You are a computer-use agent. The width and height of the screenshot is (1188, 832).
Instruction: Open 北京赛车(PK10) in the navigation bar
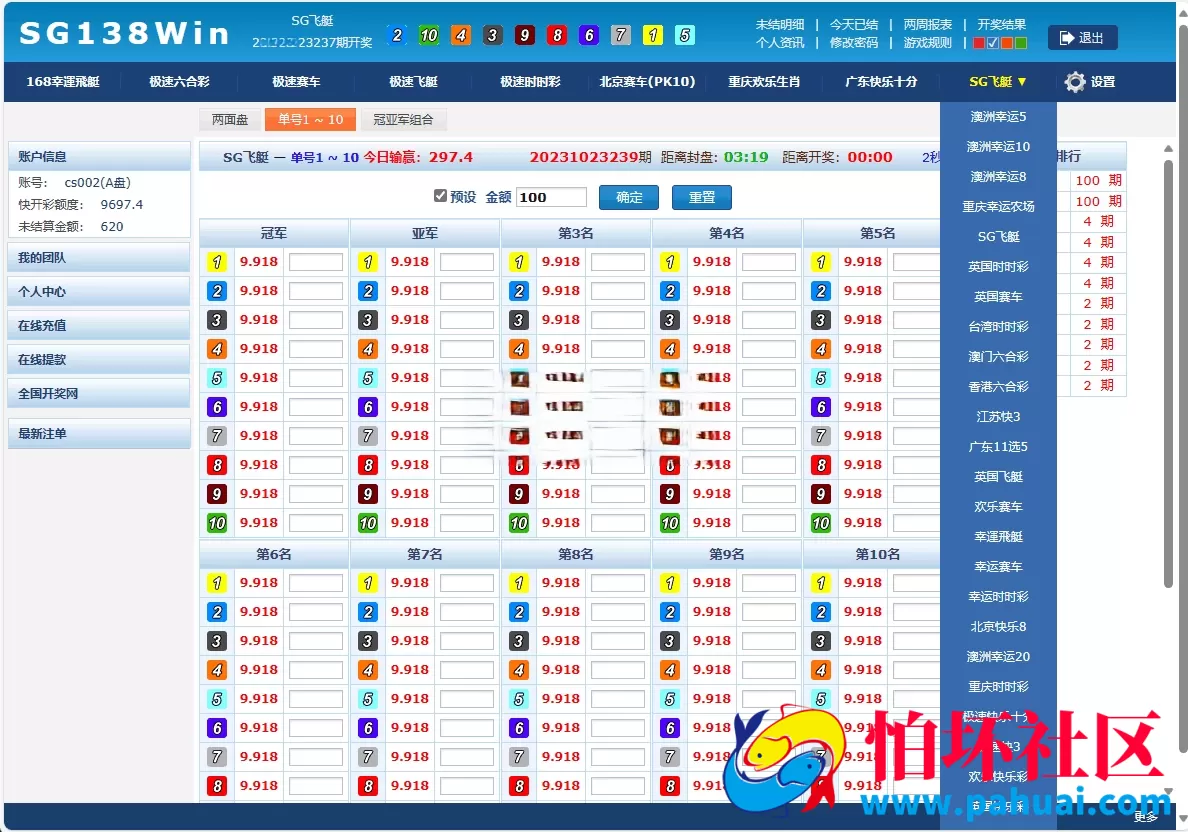[x=647, y=82]
